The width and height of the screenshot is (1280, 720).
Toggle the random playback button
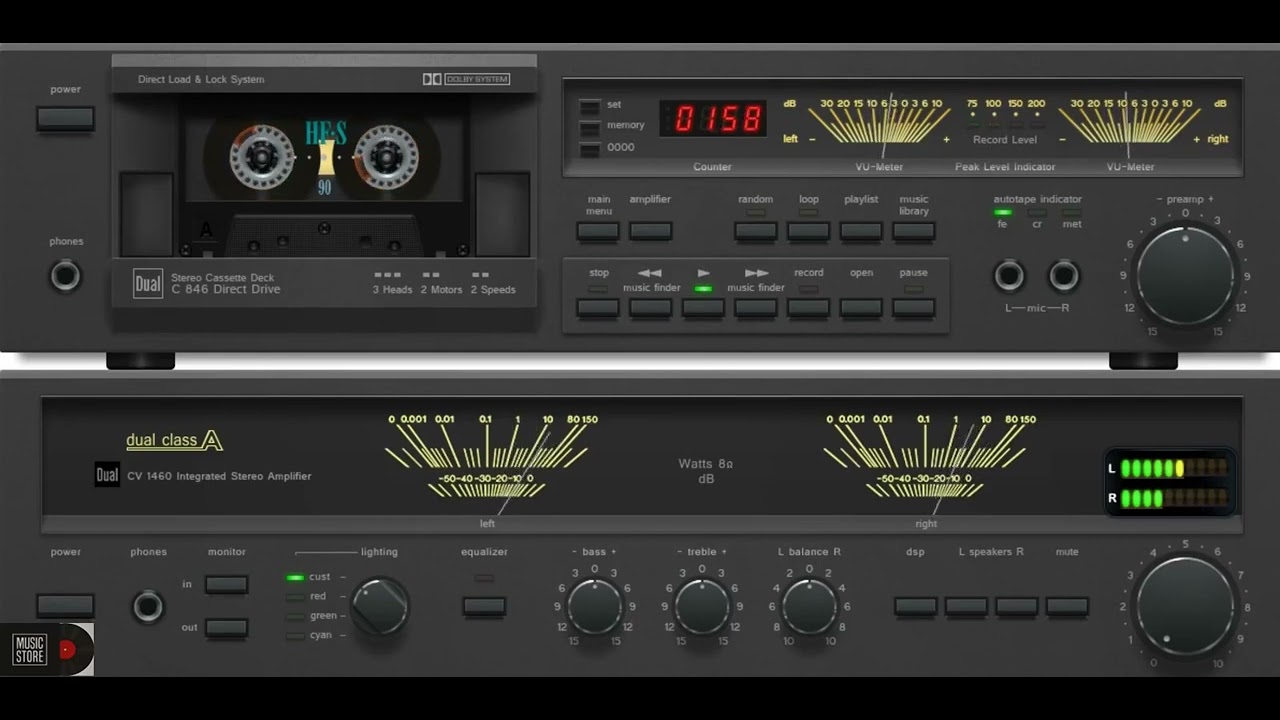[x=756, y=231]
